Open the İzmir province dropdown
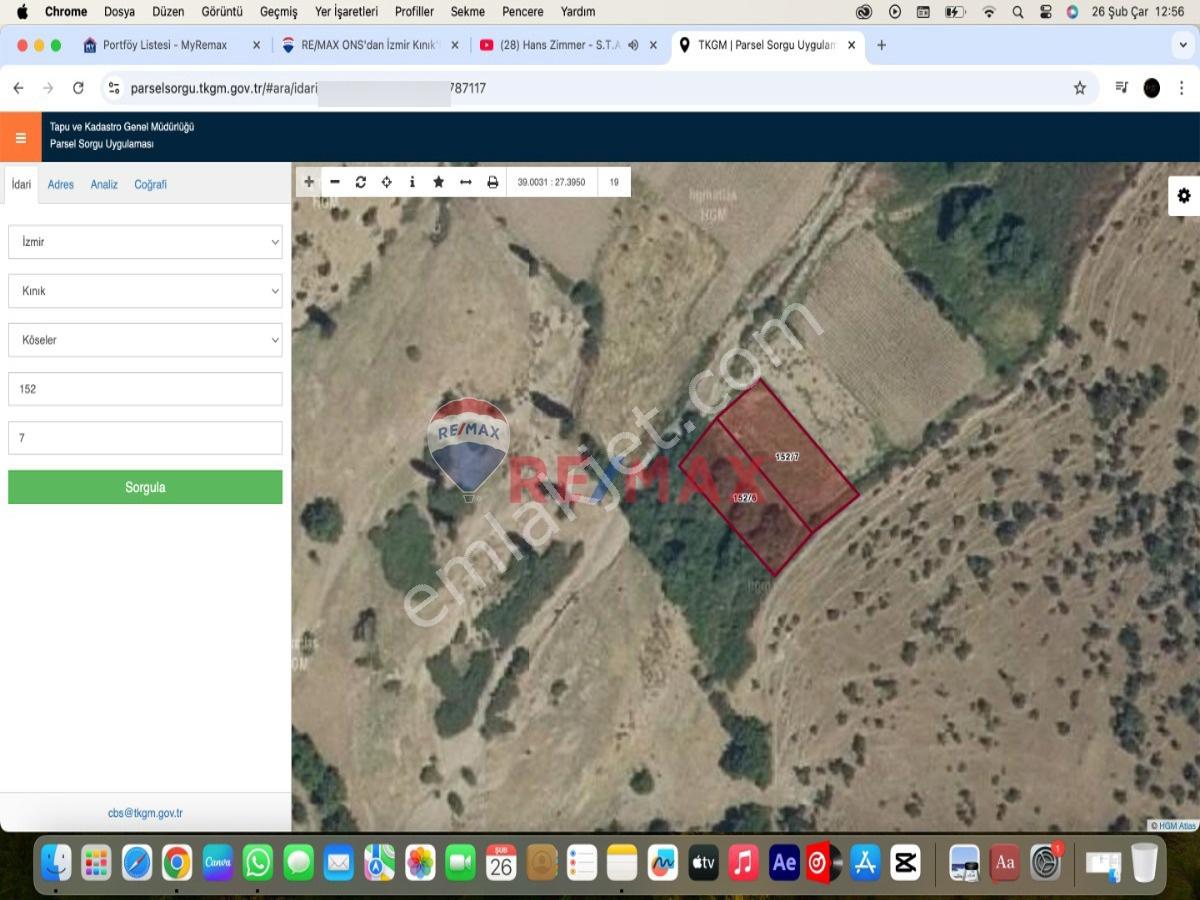This screenshot has height=900, width=1200. [145, 242]
